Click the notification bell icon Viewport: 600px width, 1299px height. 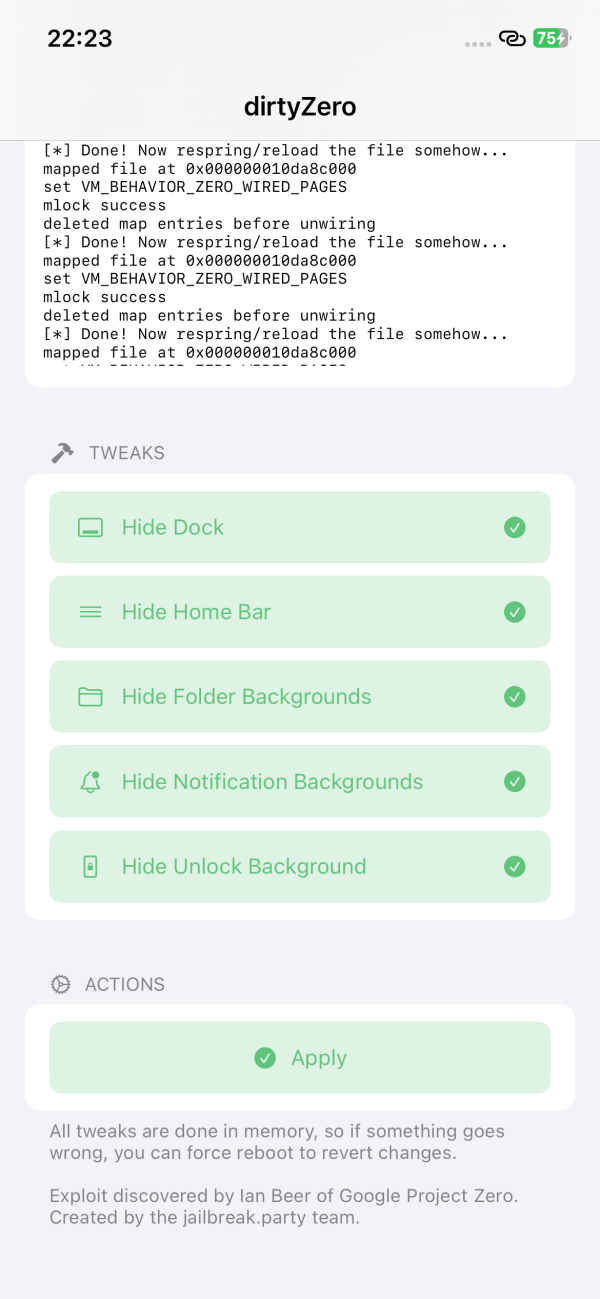click(90, 782)
